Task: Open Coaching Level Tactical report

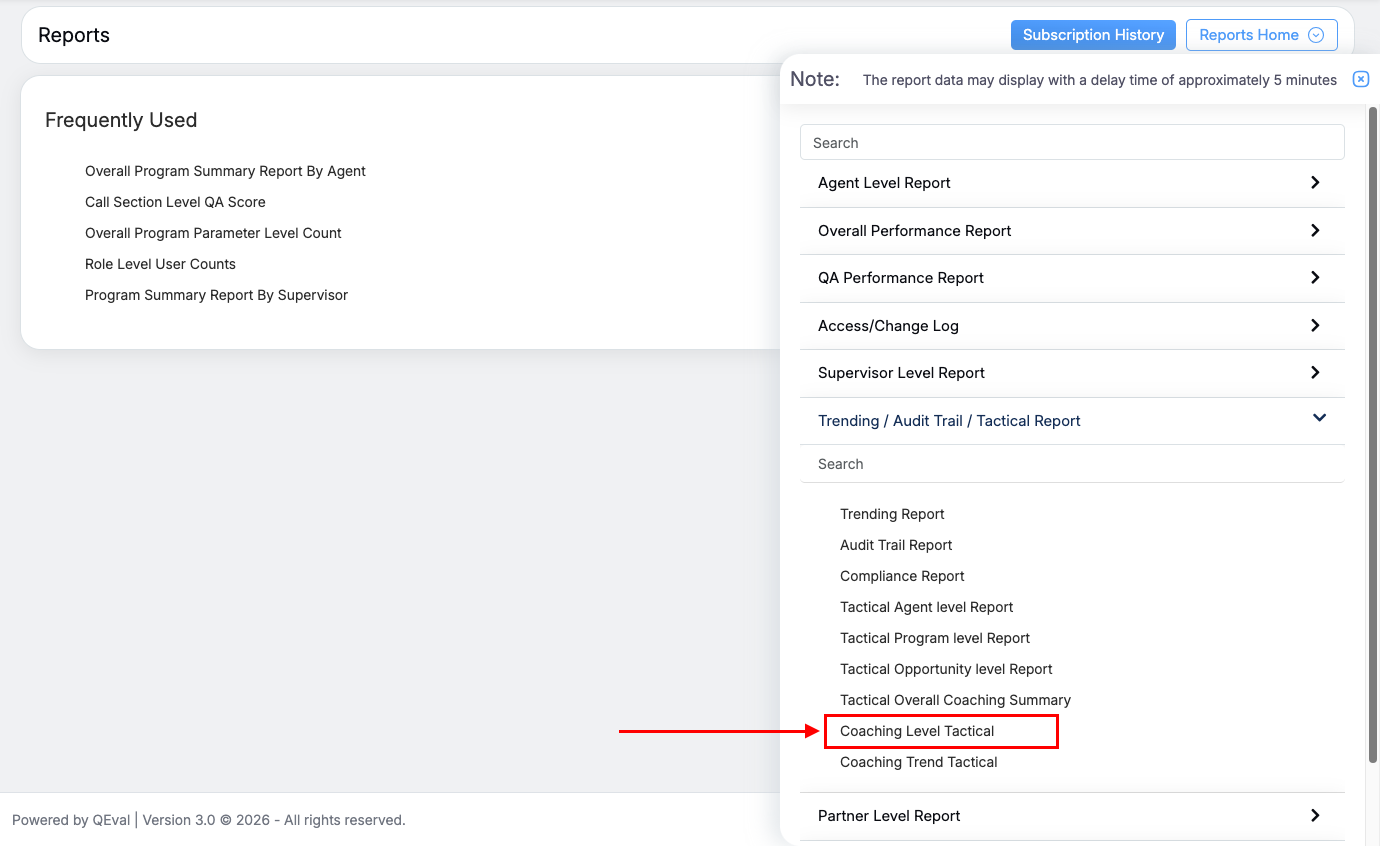Action: tap(917, 731)
